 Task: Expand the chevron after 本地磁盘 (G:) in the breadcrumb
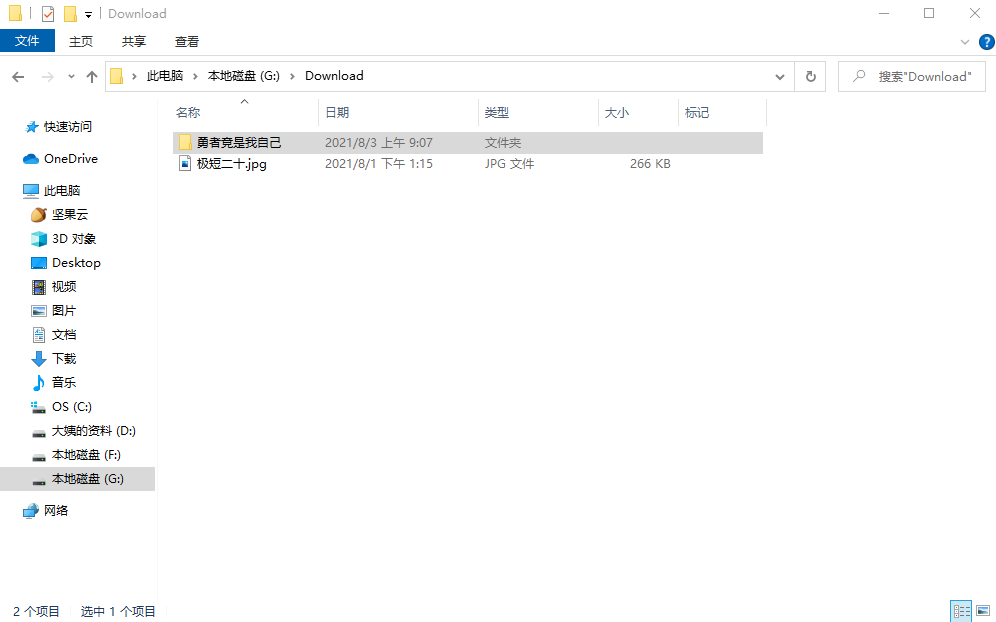click(292, 76)
